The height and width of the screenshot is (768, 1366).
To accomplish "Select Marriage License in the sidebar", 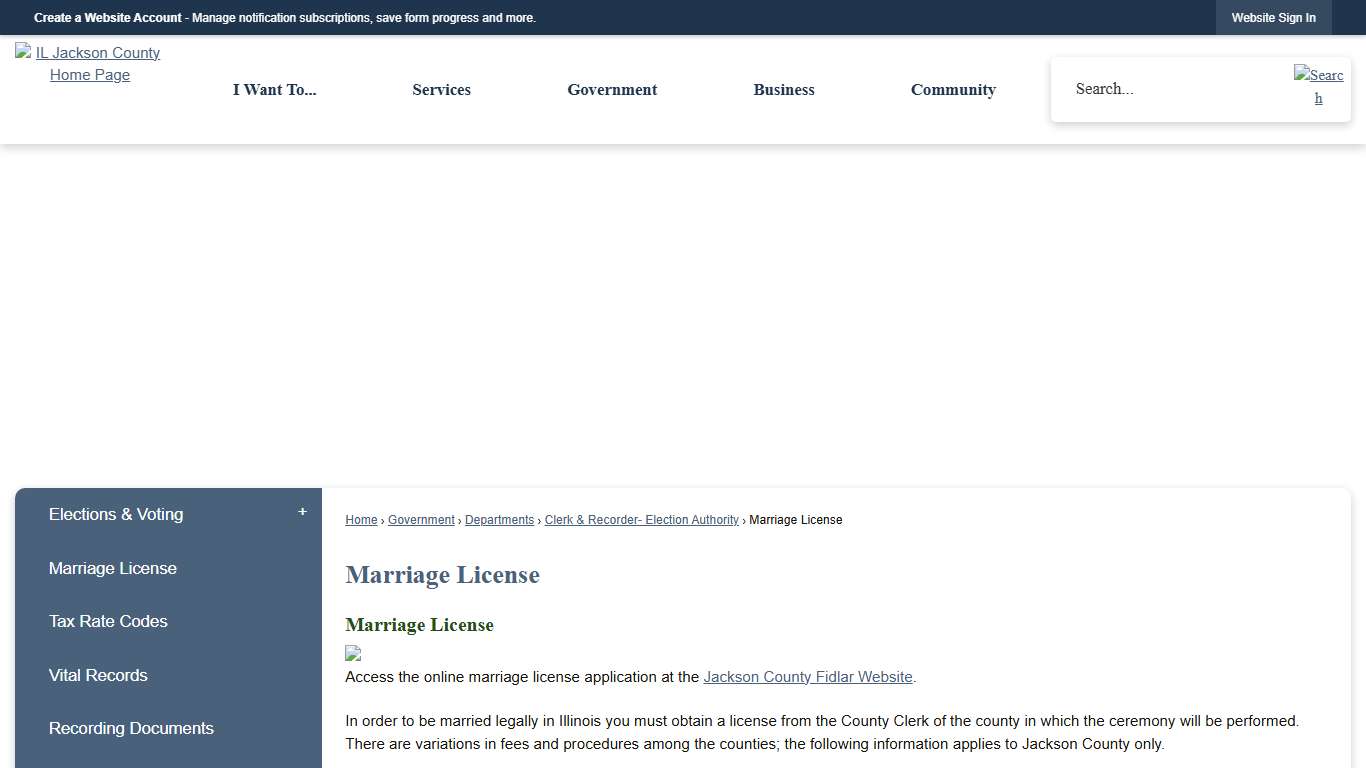I will (113, 568).
